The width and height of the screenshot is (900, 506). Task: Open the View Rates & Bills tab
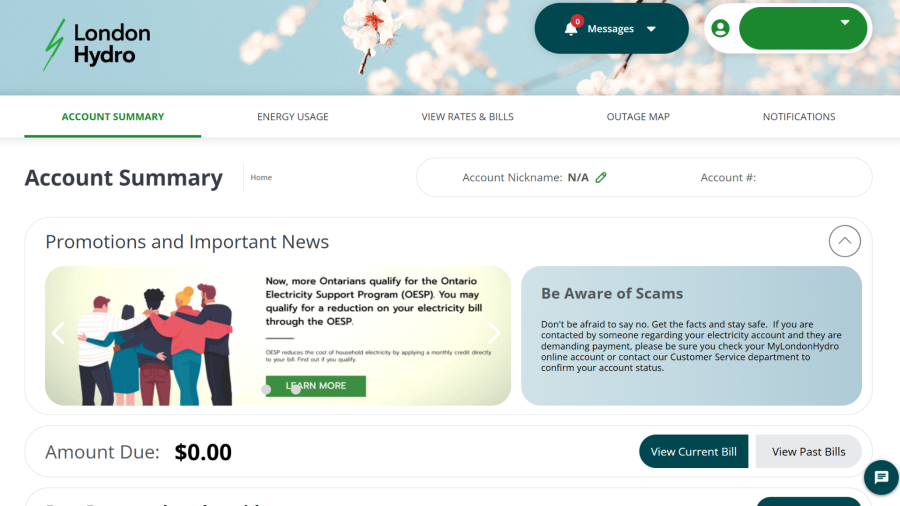(467, 116)
